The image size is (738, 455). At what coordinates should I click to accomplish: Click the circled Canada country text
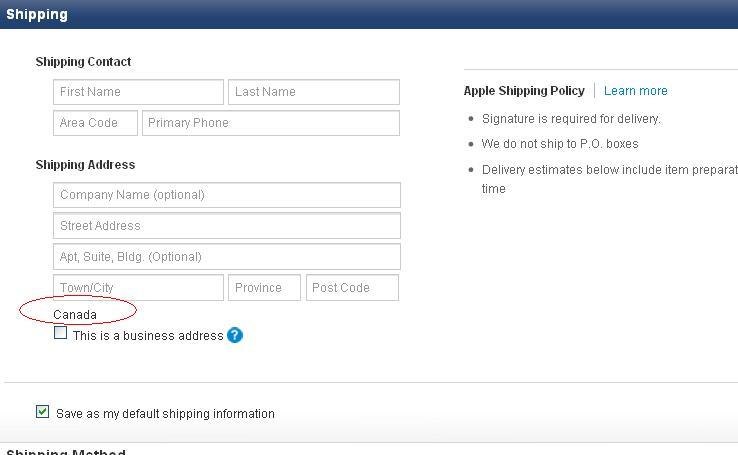coord(75,315)
